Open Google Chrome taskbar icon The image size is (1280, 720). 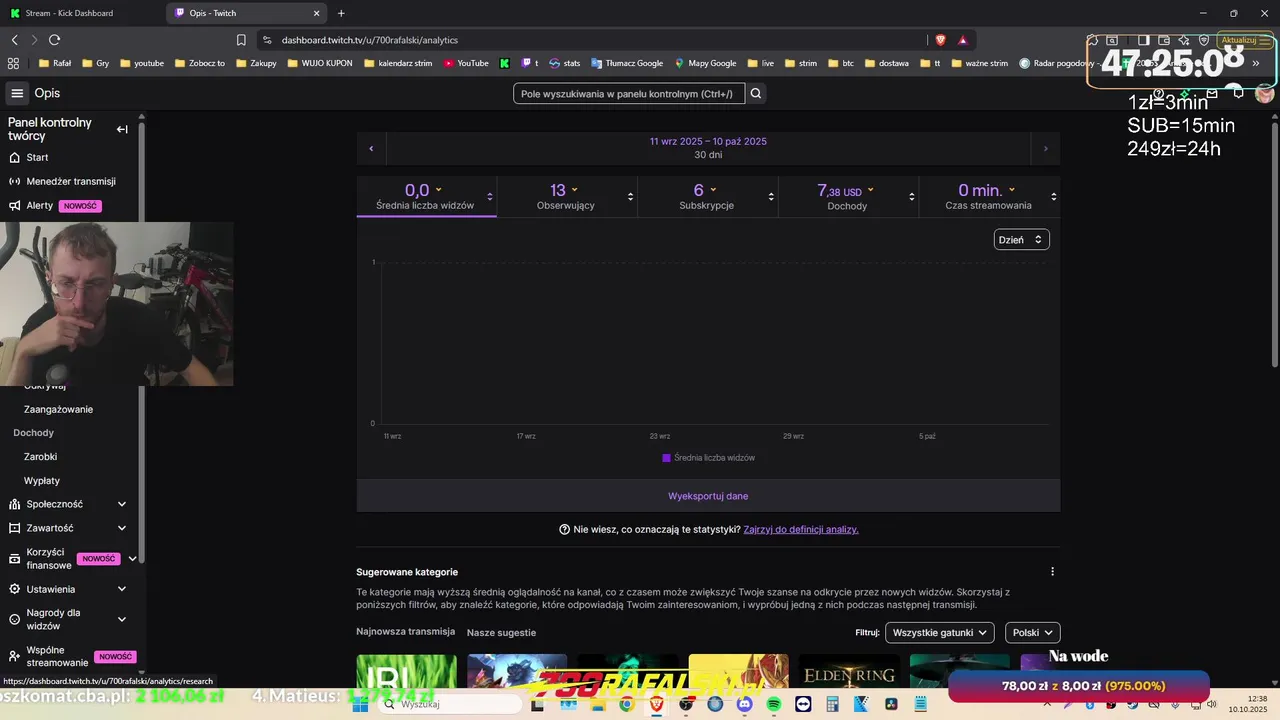click(626, 704)
